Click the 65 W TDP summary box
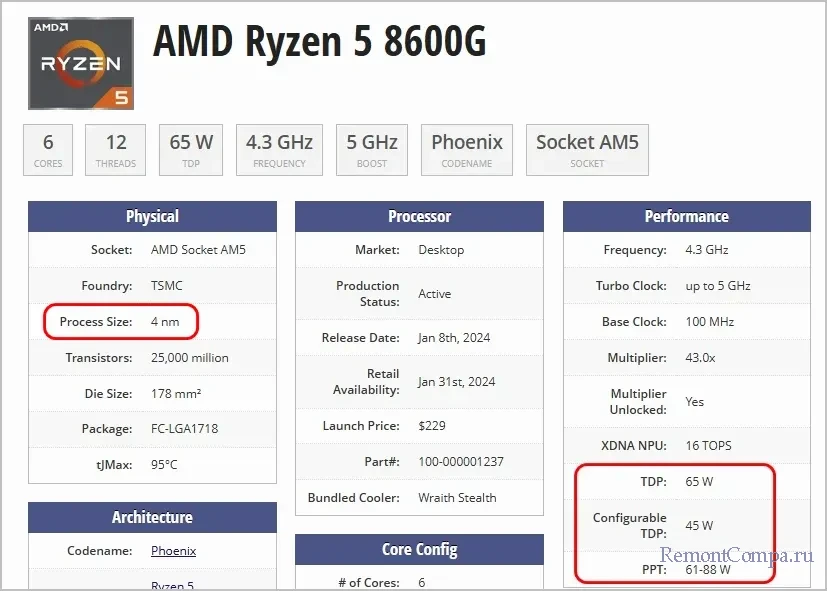The image size is (827, 591). pyautogui.click(x=191, y=150)
